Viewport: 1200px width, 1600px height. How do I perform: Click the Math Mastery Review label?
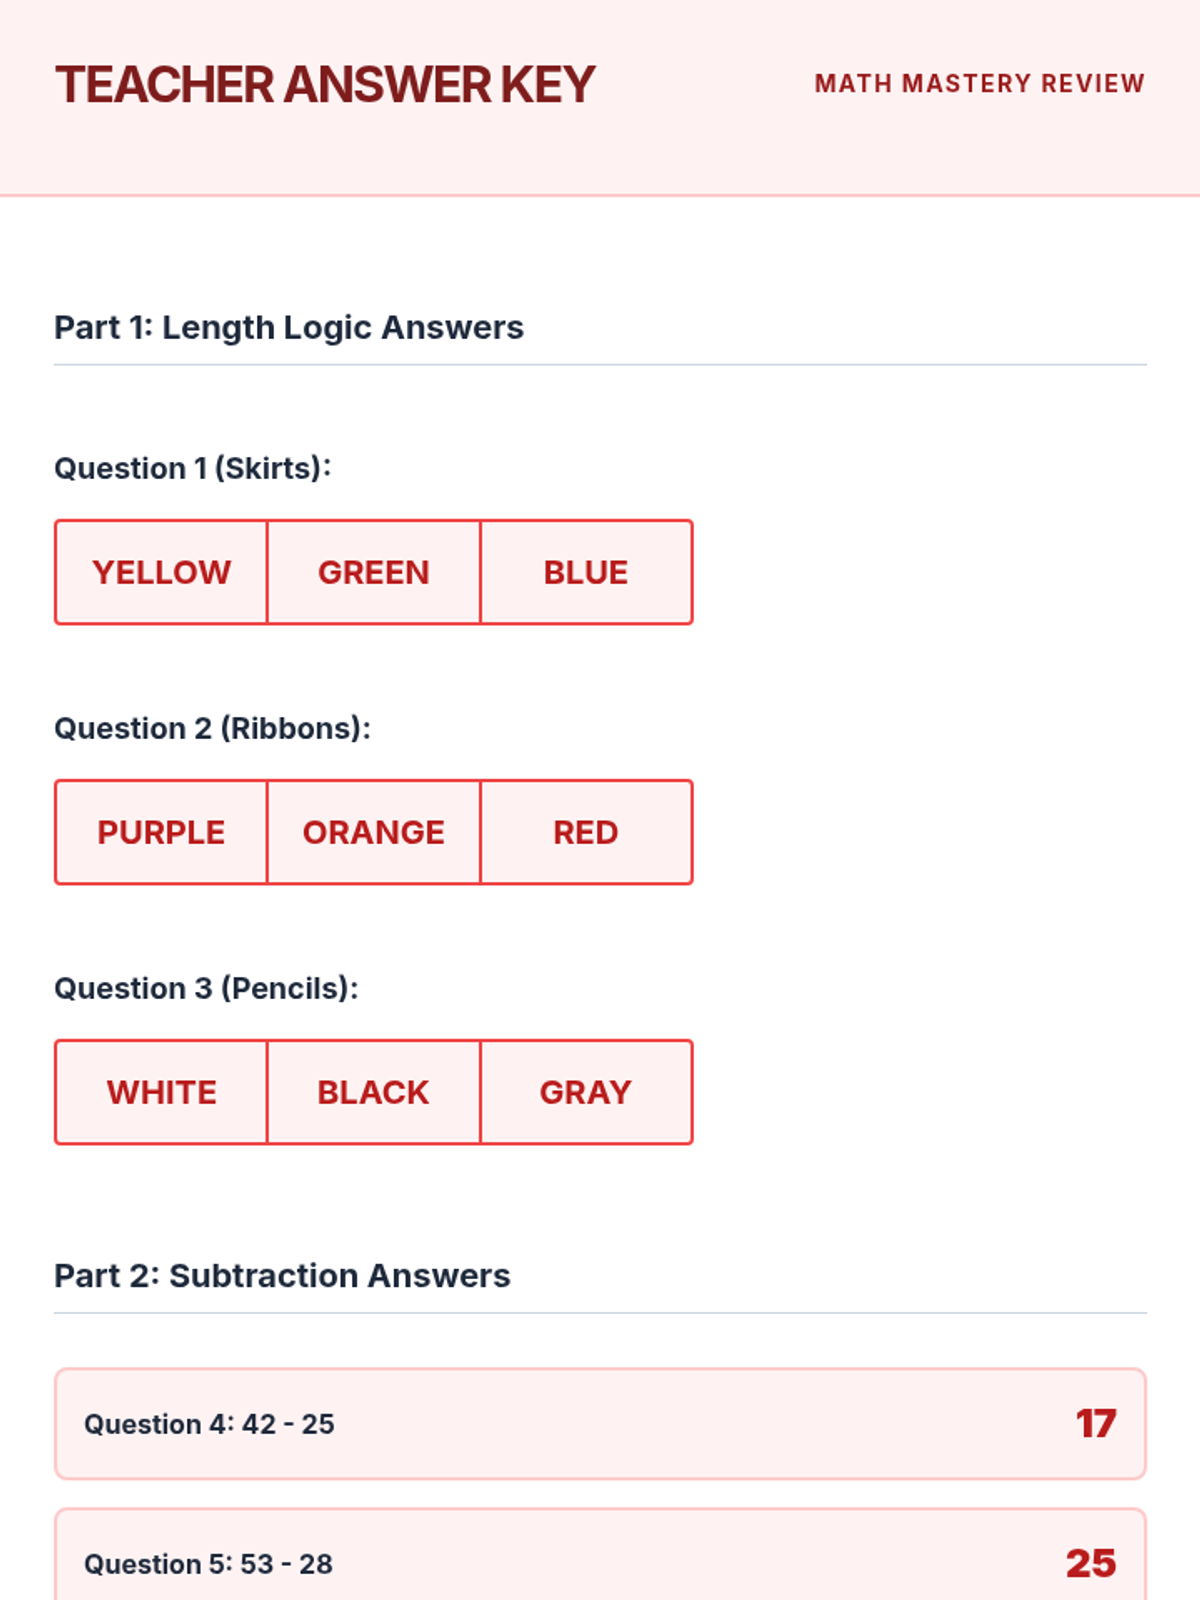pyautogui.click(x=980, y=84)
